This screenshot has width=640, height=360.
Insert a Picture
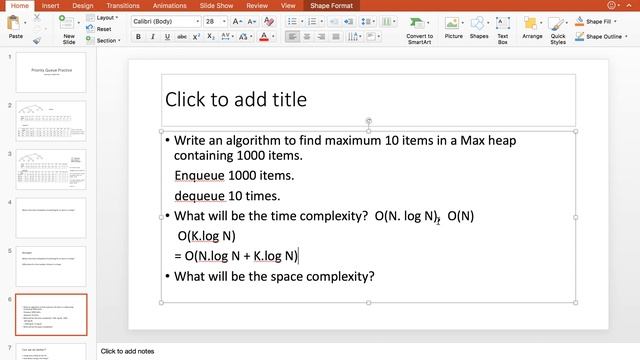click(x=453, y=28)
